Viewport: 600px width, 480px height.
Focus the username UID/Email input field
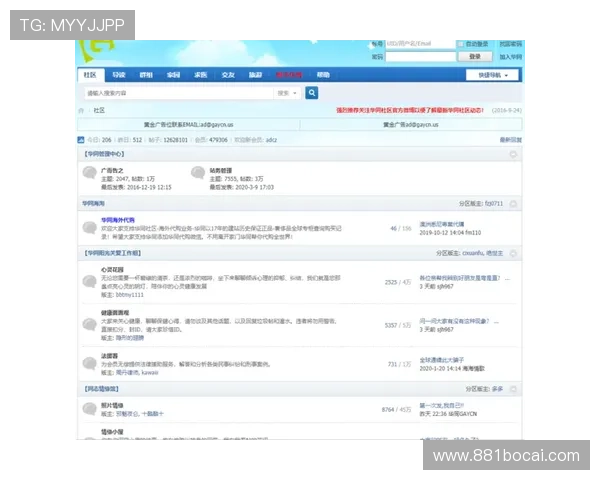pyautogui.click(x=420, y=44)
